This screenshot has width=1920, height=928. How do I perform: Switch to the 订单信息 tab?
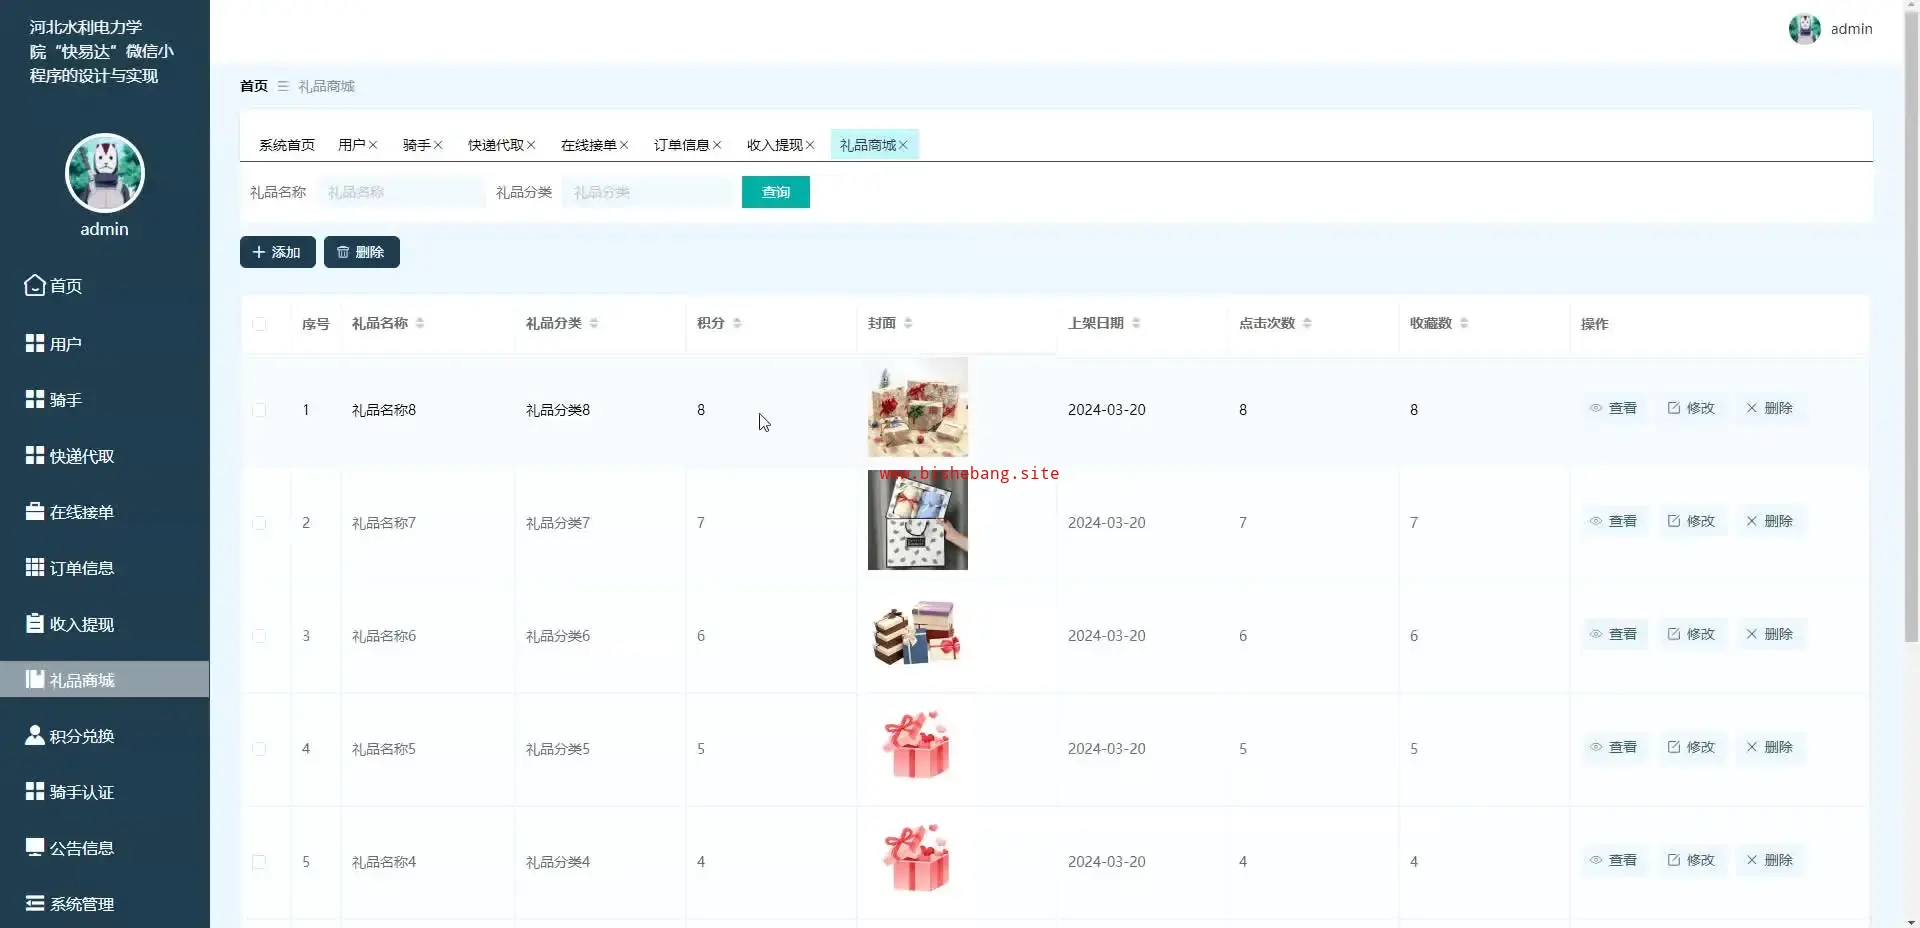pos(681,145)
